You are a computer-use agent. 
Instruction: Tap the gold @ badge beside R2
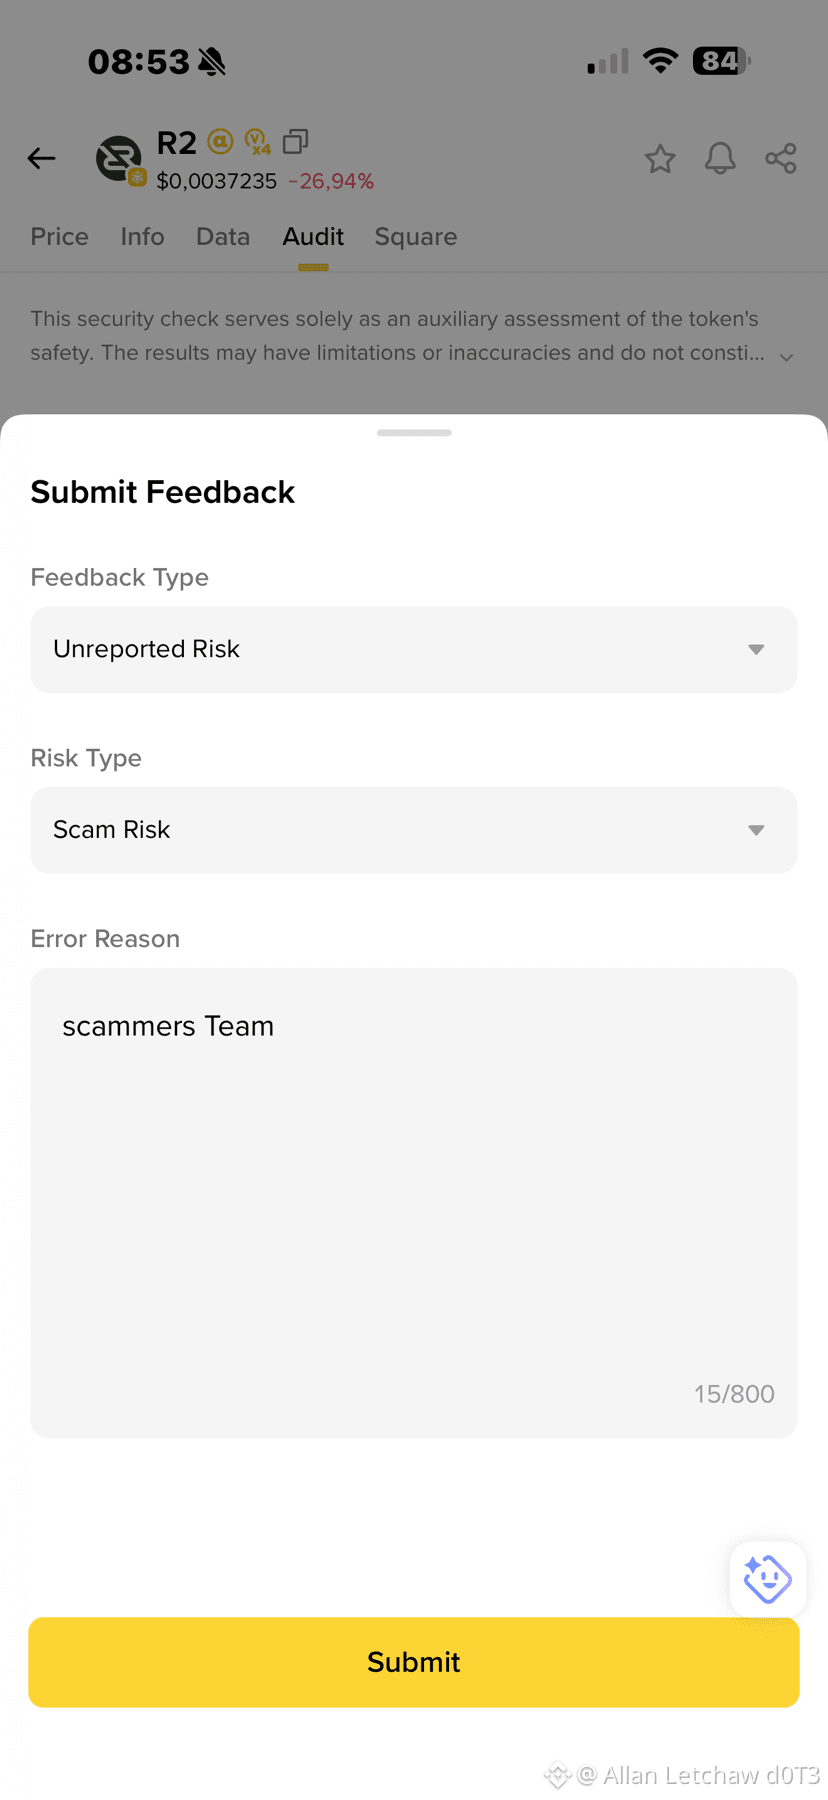coord(220,142)
